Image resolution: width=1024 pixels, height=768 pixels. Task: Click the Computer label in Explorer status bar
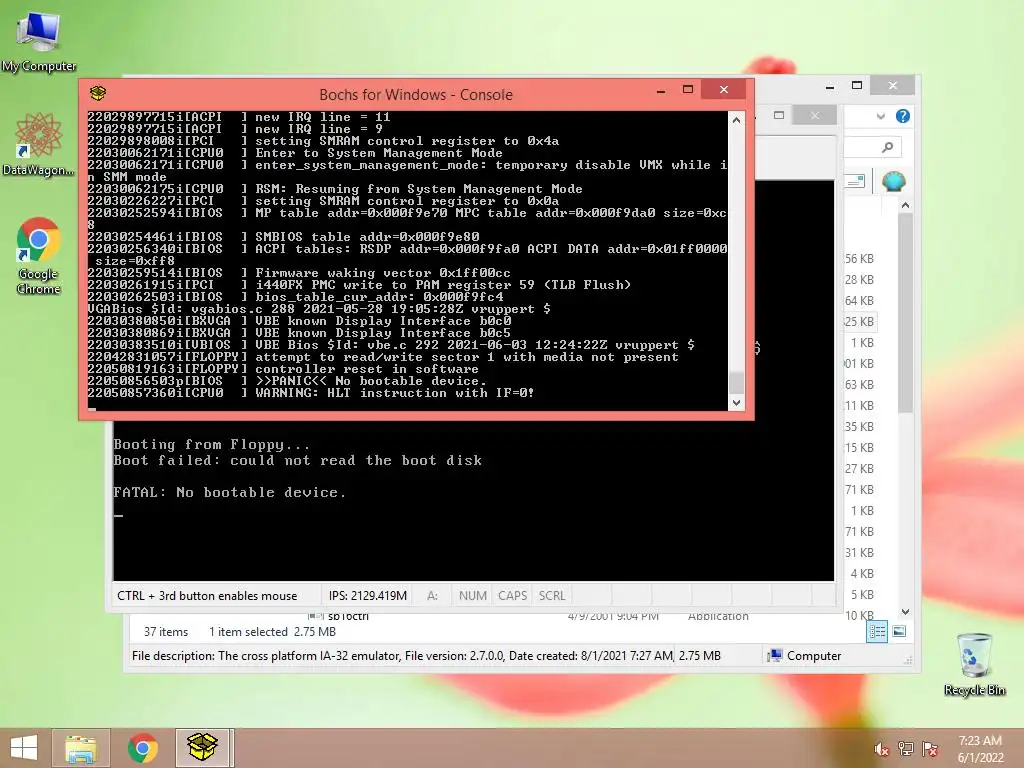[x=814, y=656]
